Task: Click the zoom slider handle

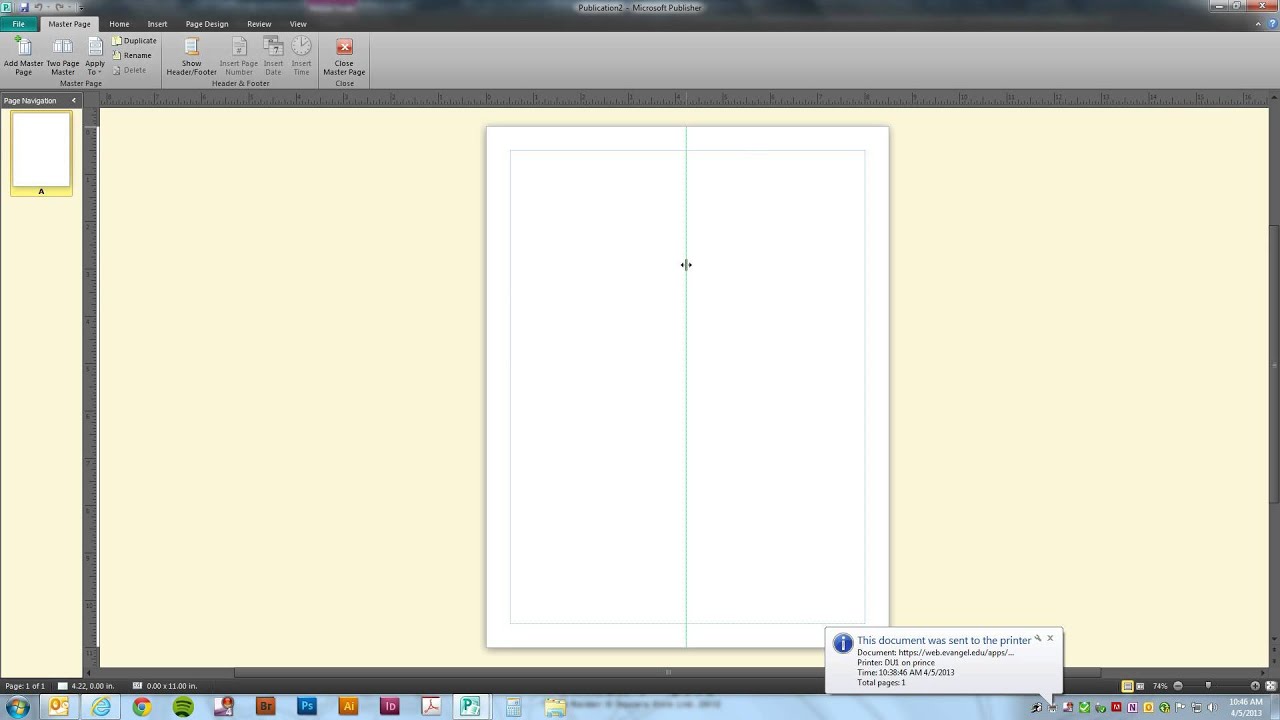Action: point(1208,686)
